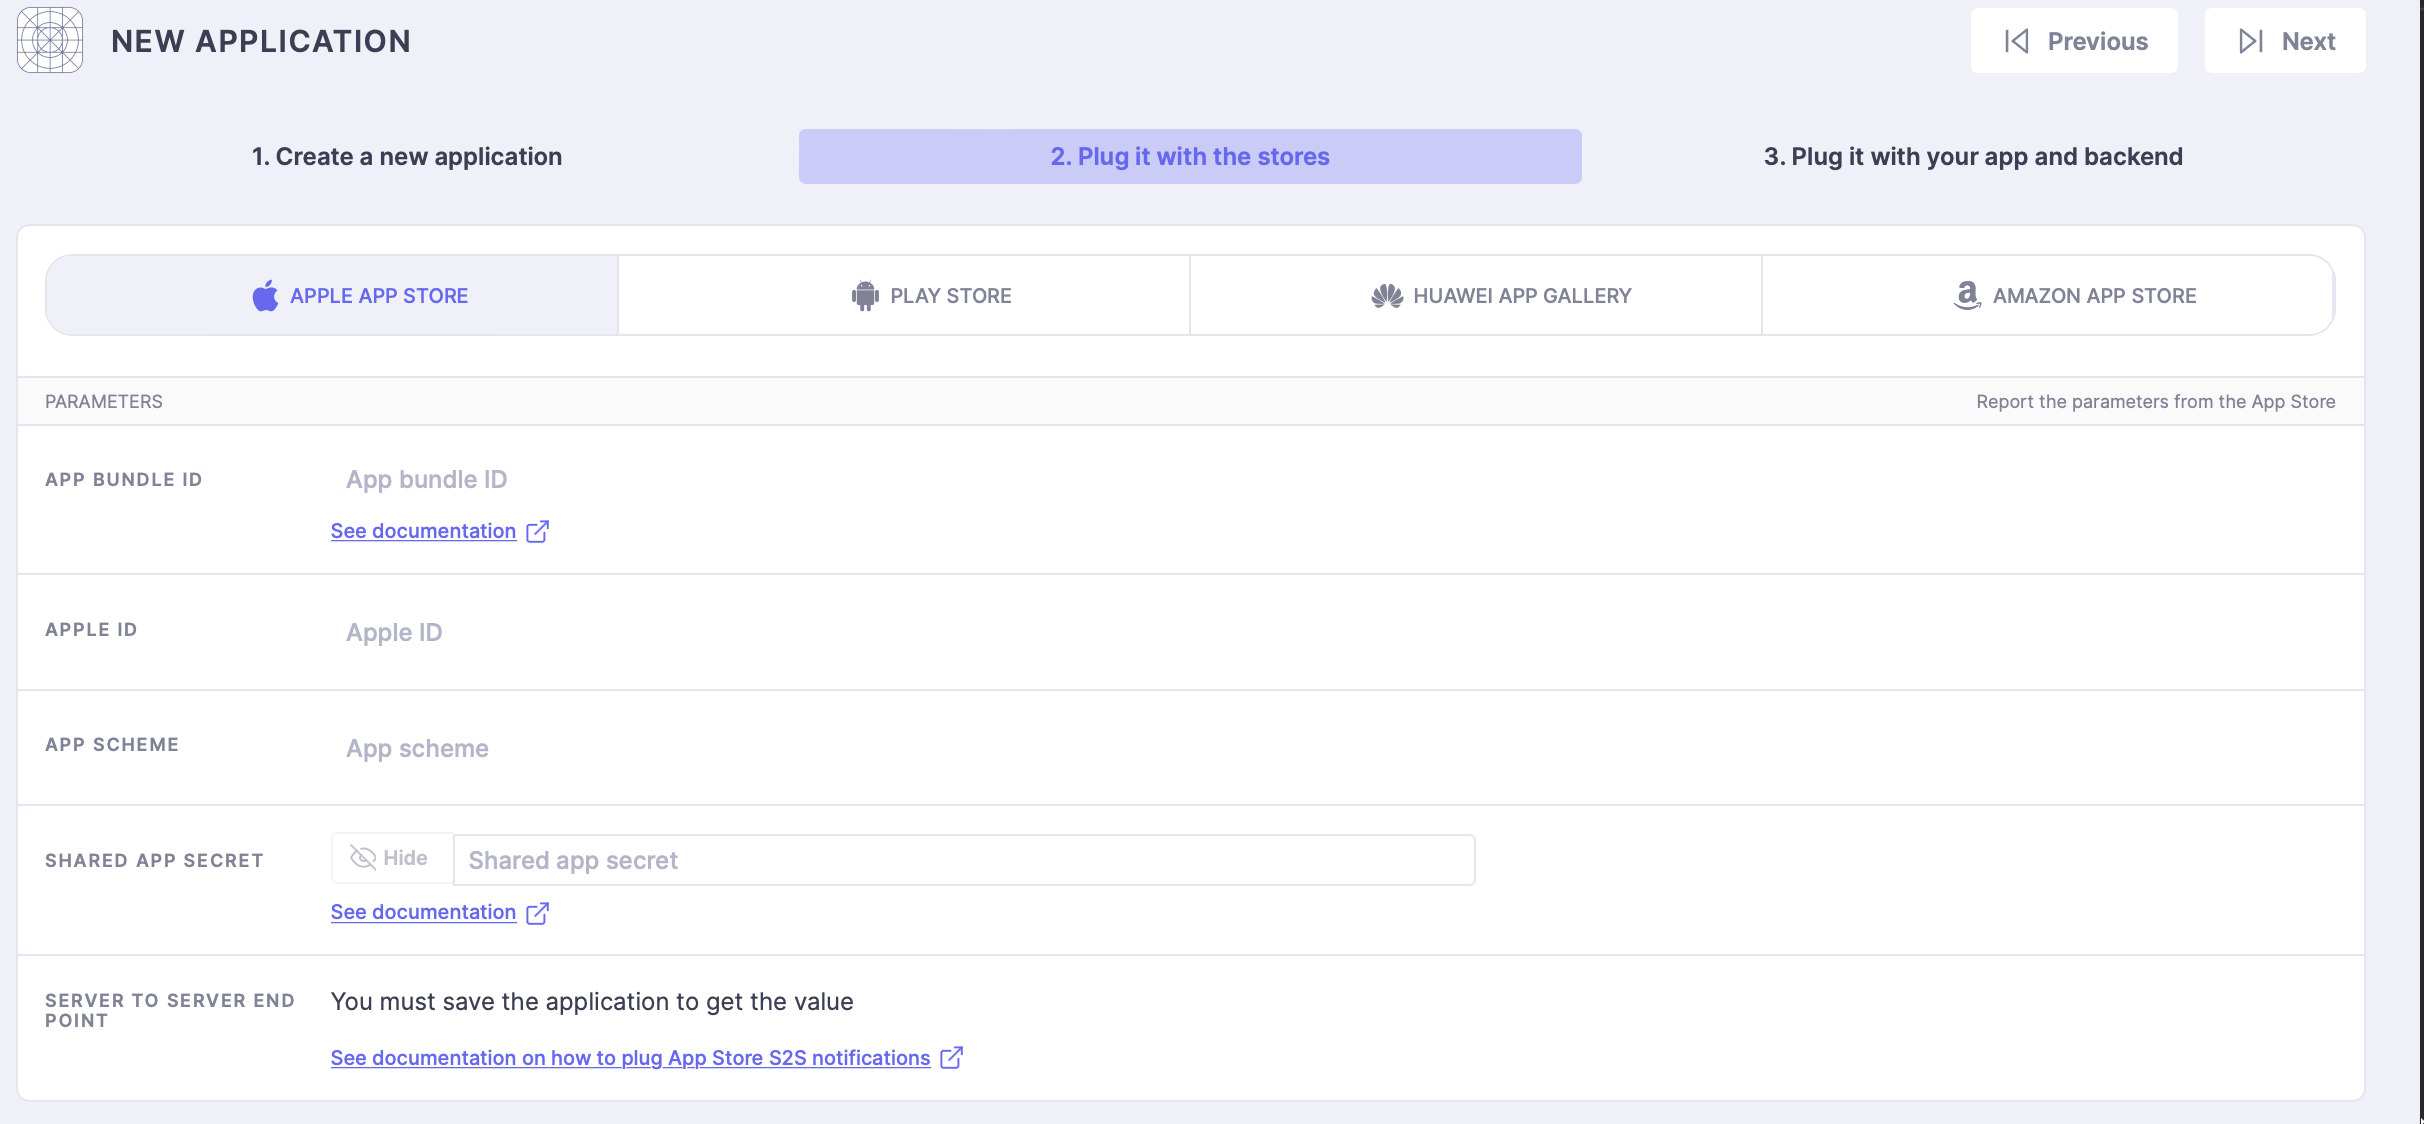This screenshot has height=1124, width=2424.
Task: Open step 3 Plug it with your app and backend
Action: (x=1973, y=156)
